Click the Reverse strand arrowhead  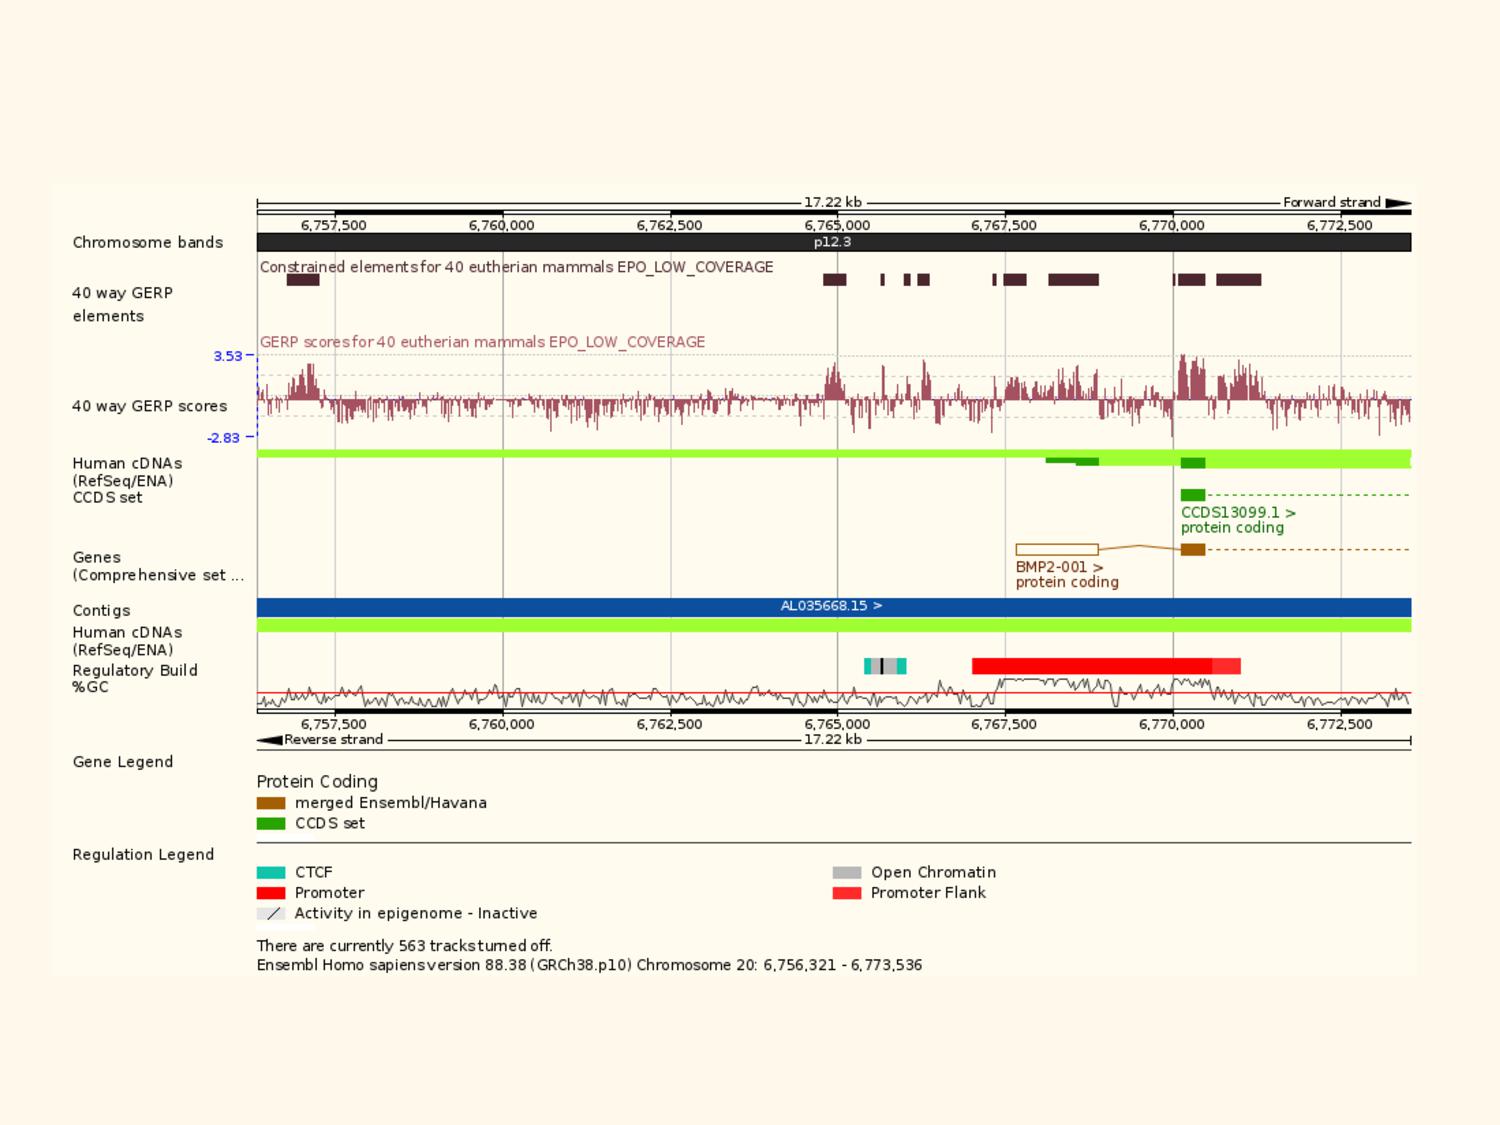pyautogui.click(x=270, y=740)
